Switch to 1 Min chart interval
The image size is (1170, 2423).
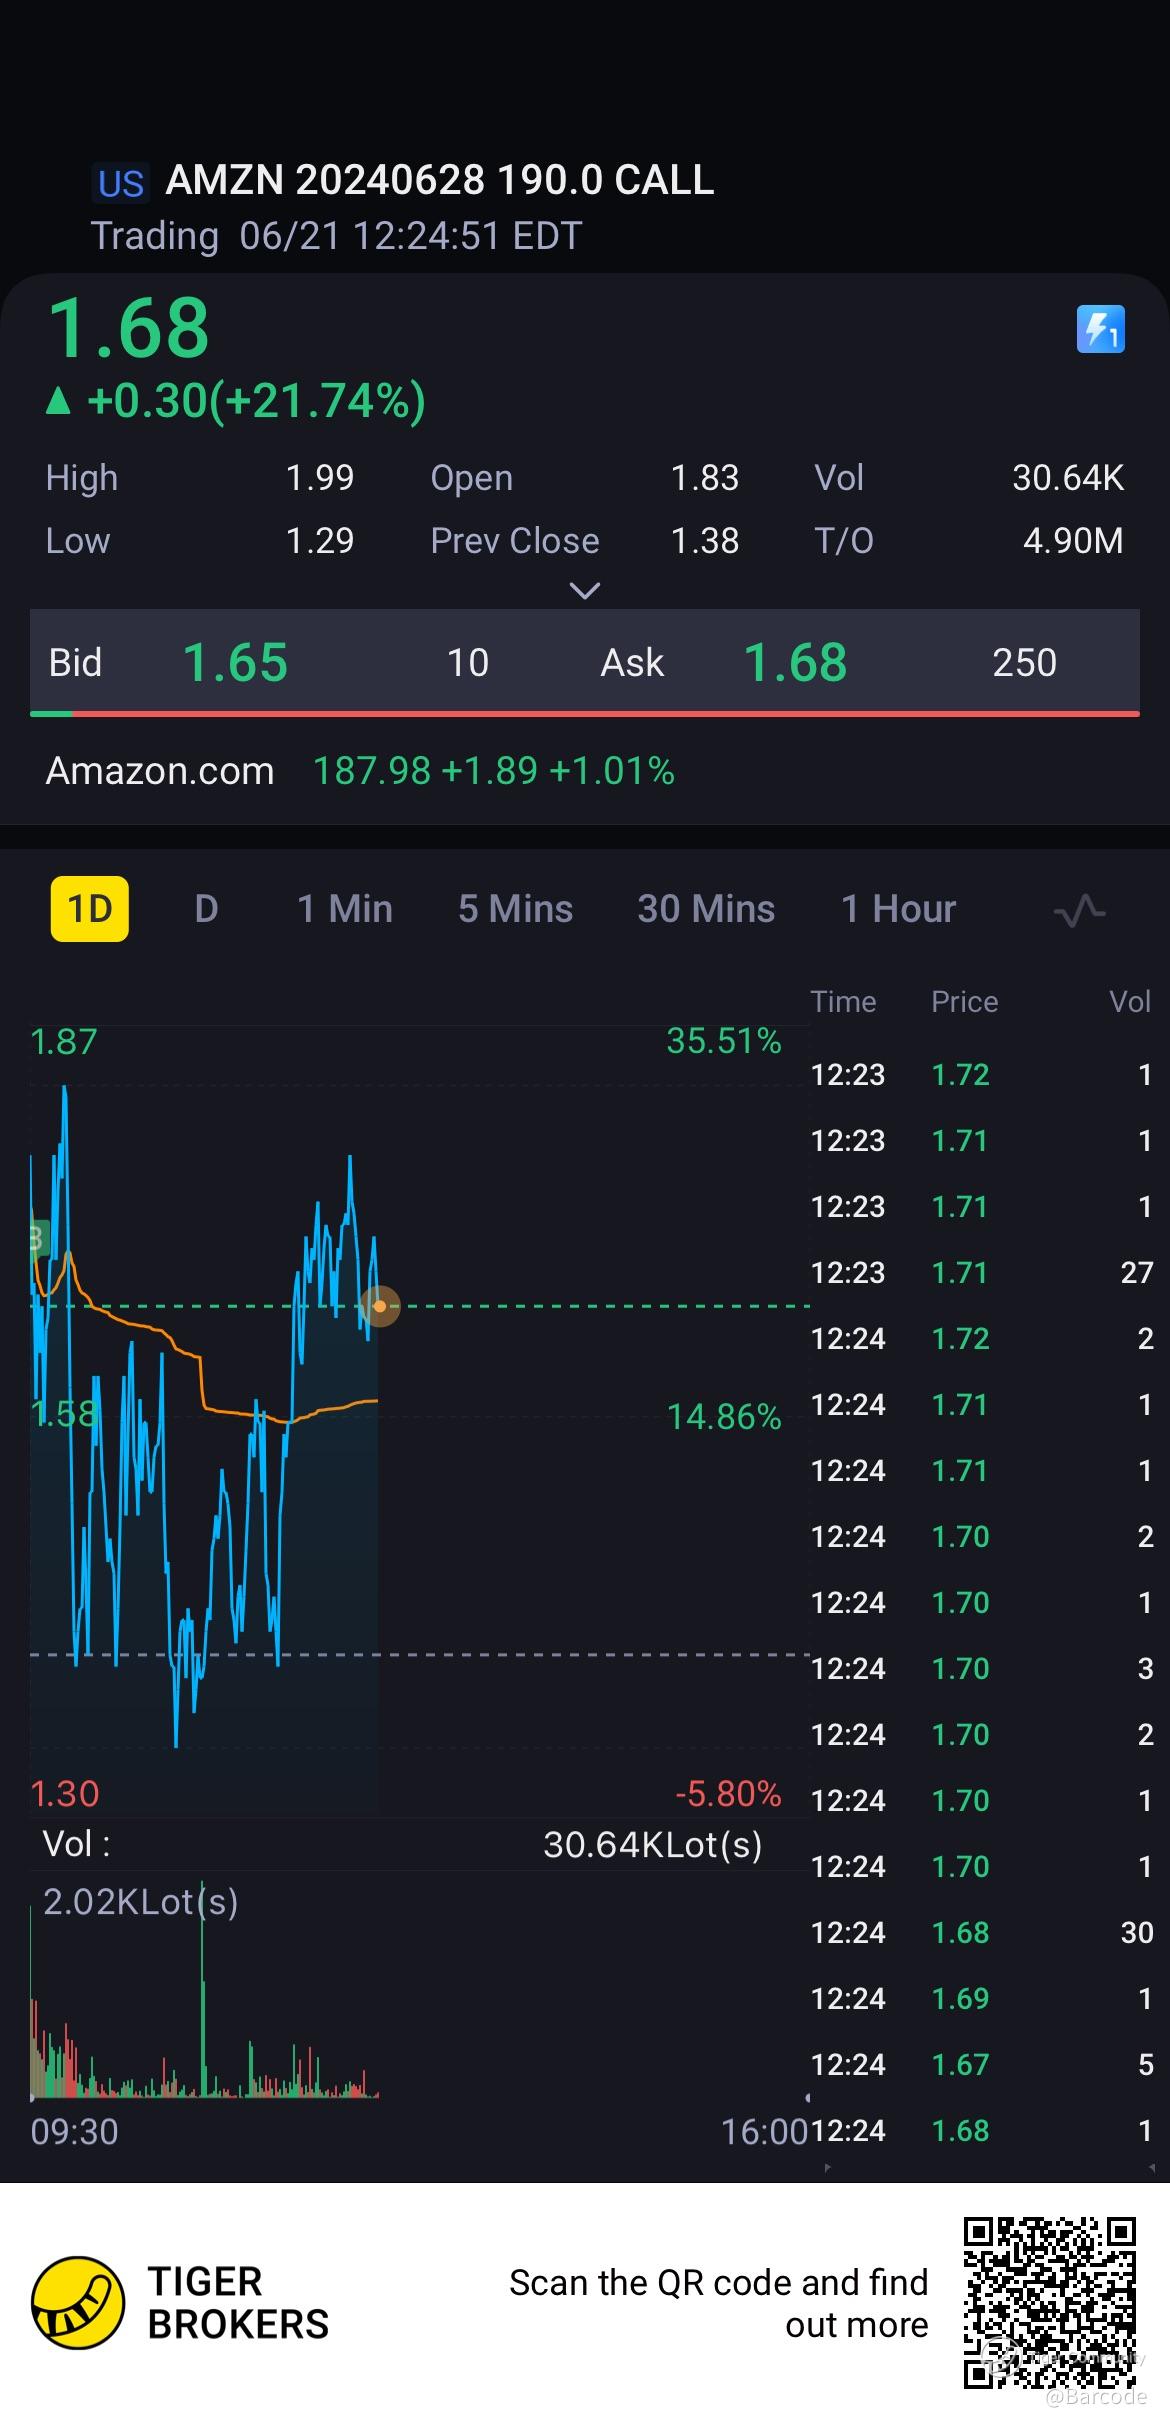pos(344,909)
